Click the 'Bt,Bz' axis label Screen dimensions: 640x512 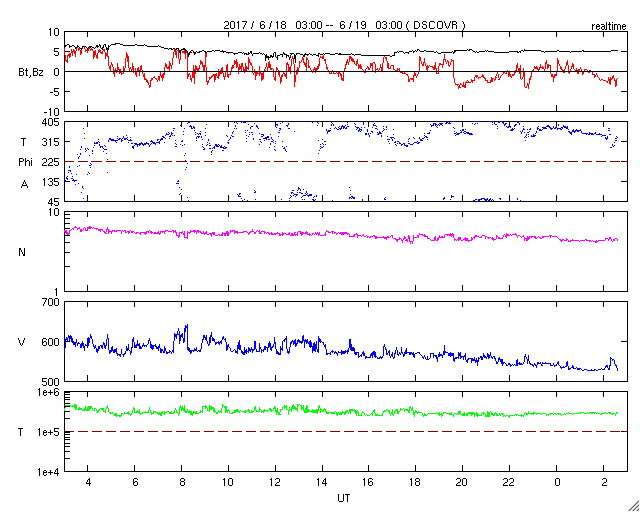coord(31,74)
